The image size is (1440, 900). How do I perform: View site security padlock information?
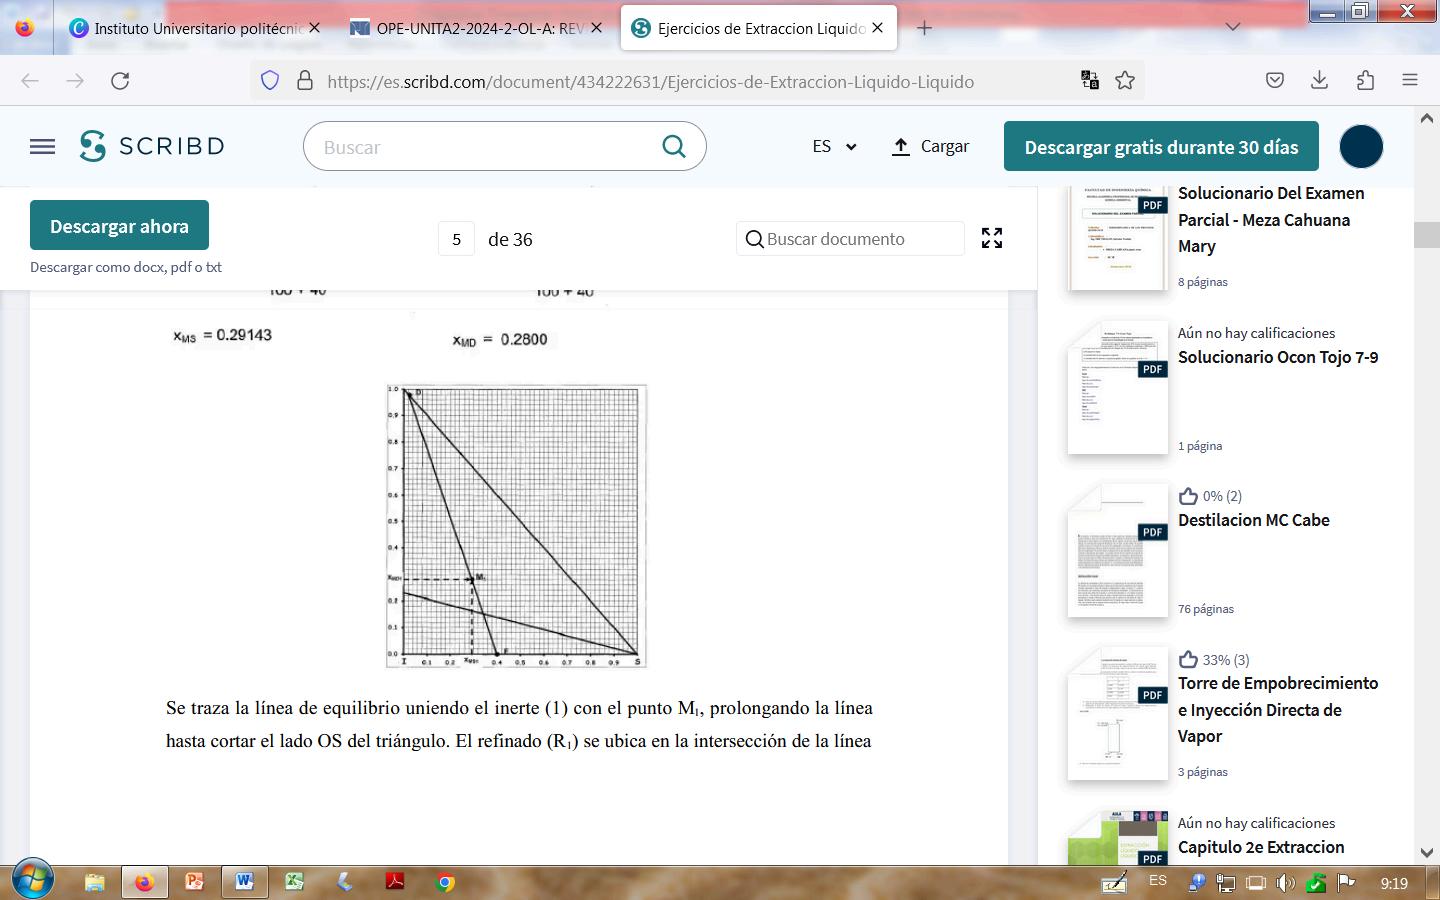pyautogui.click(x=305, y=81)
